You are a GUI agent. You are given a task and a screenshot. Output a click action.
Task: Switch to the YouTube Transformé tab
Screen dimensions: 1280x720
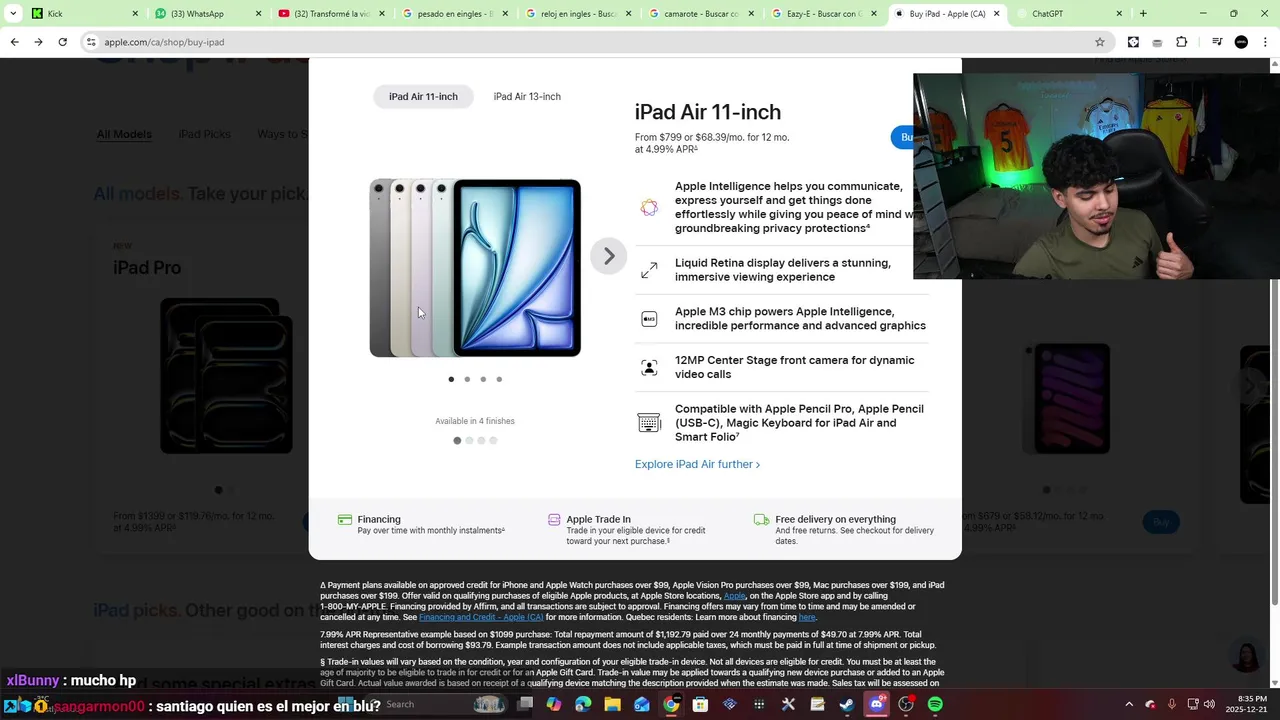330,14
